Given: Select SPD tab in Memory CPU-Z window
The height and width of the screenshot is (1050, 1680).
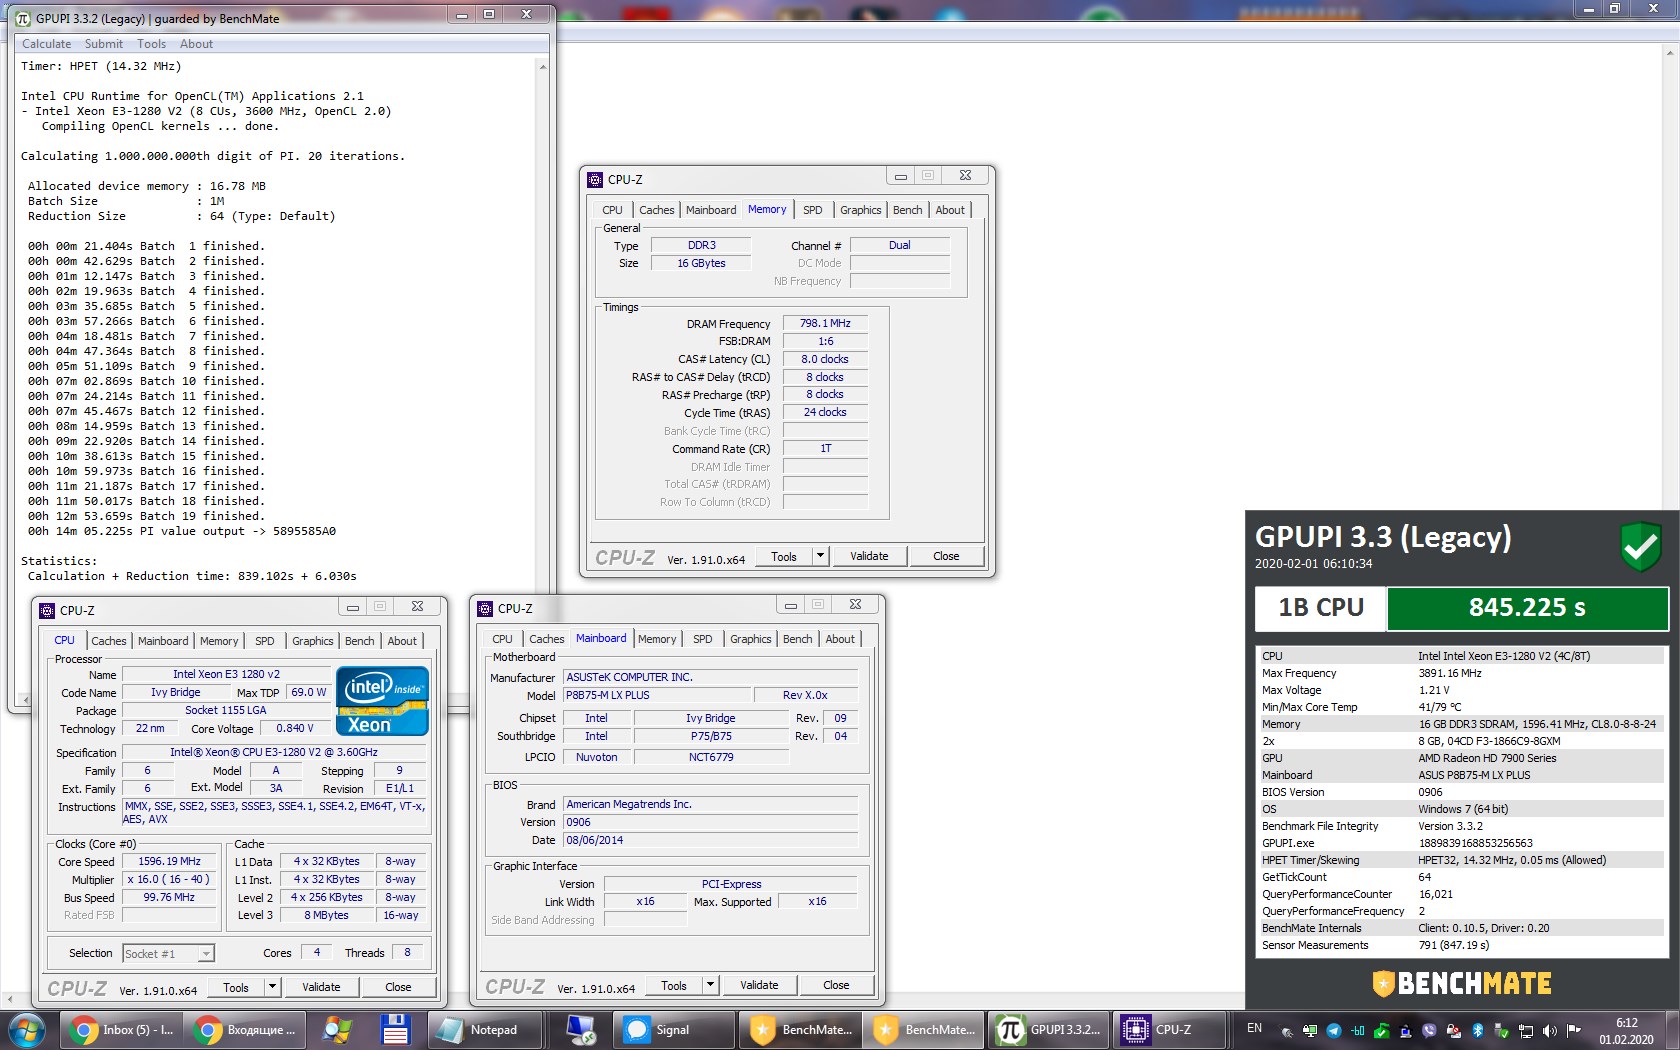Looking at the screenshot, I should (x=813, y=210).
